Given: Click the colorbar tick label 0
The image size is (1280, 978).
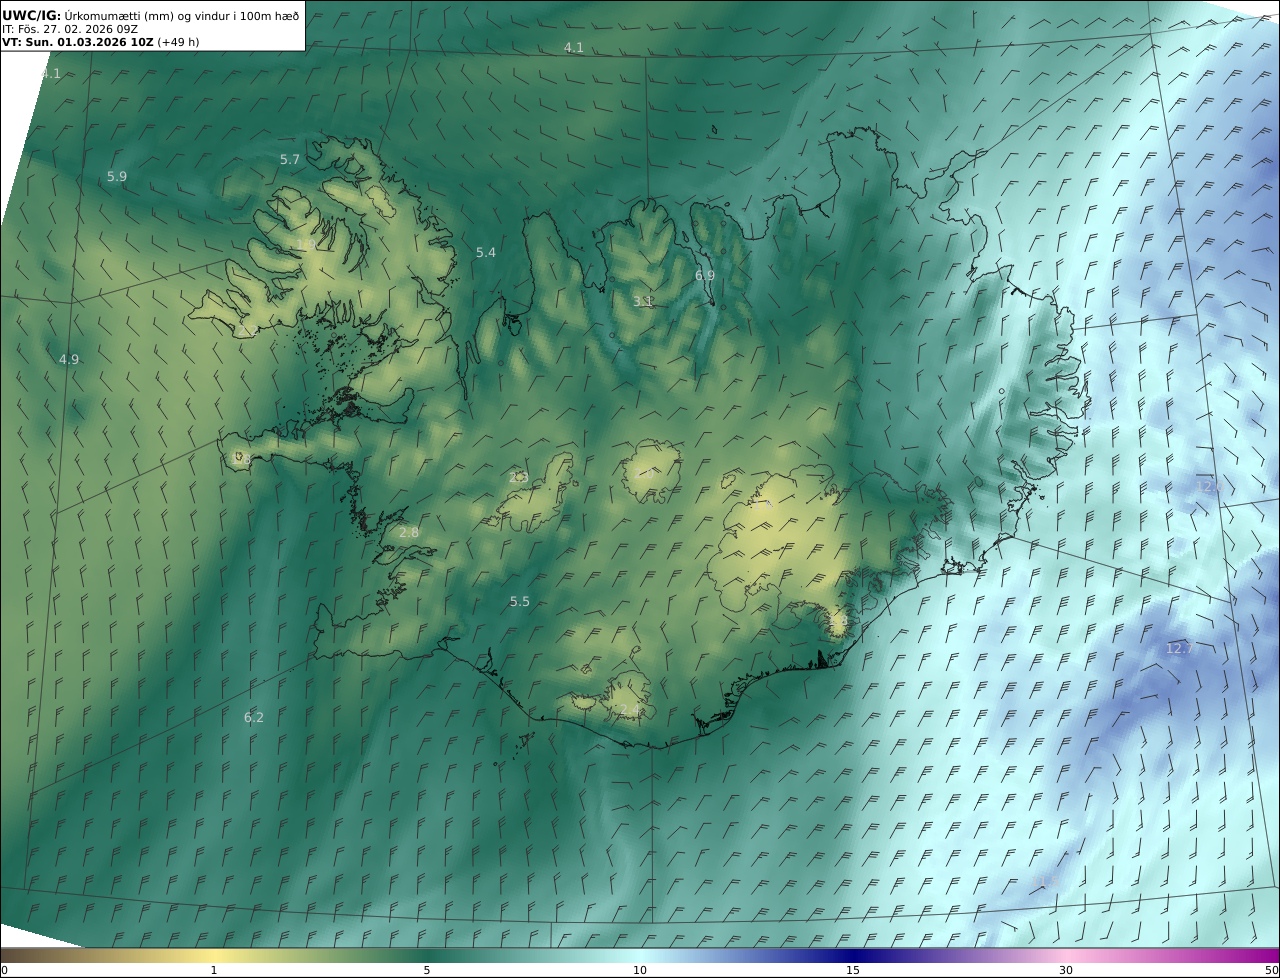Looking at the screenshot, I should (4, 970).
